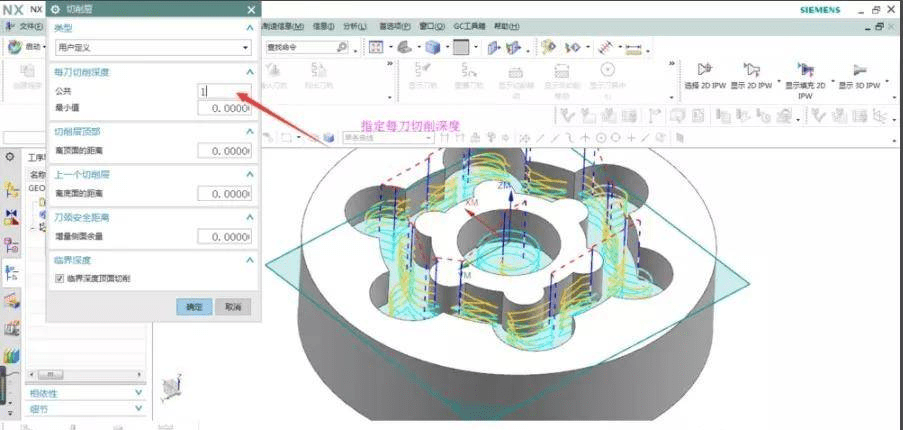
Task: Collapse the 临界深度 section
Action: [x=249, y=260]
